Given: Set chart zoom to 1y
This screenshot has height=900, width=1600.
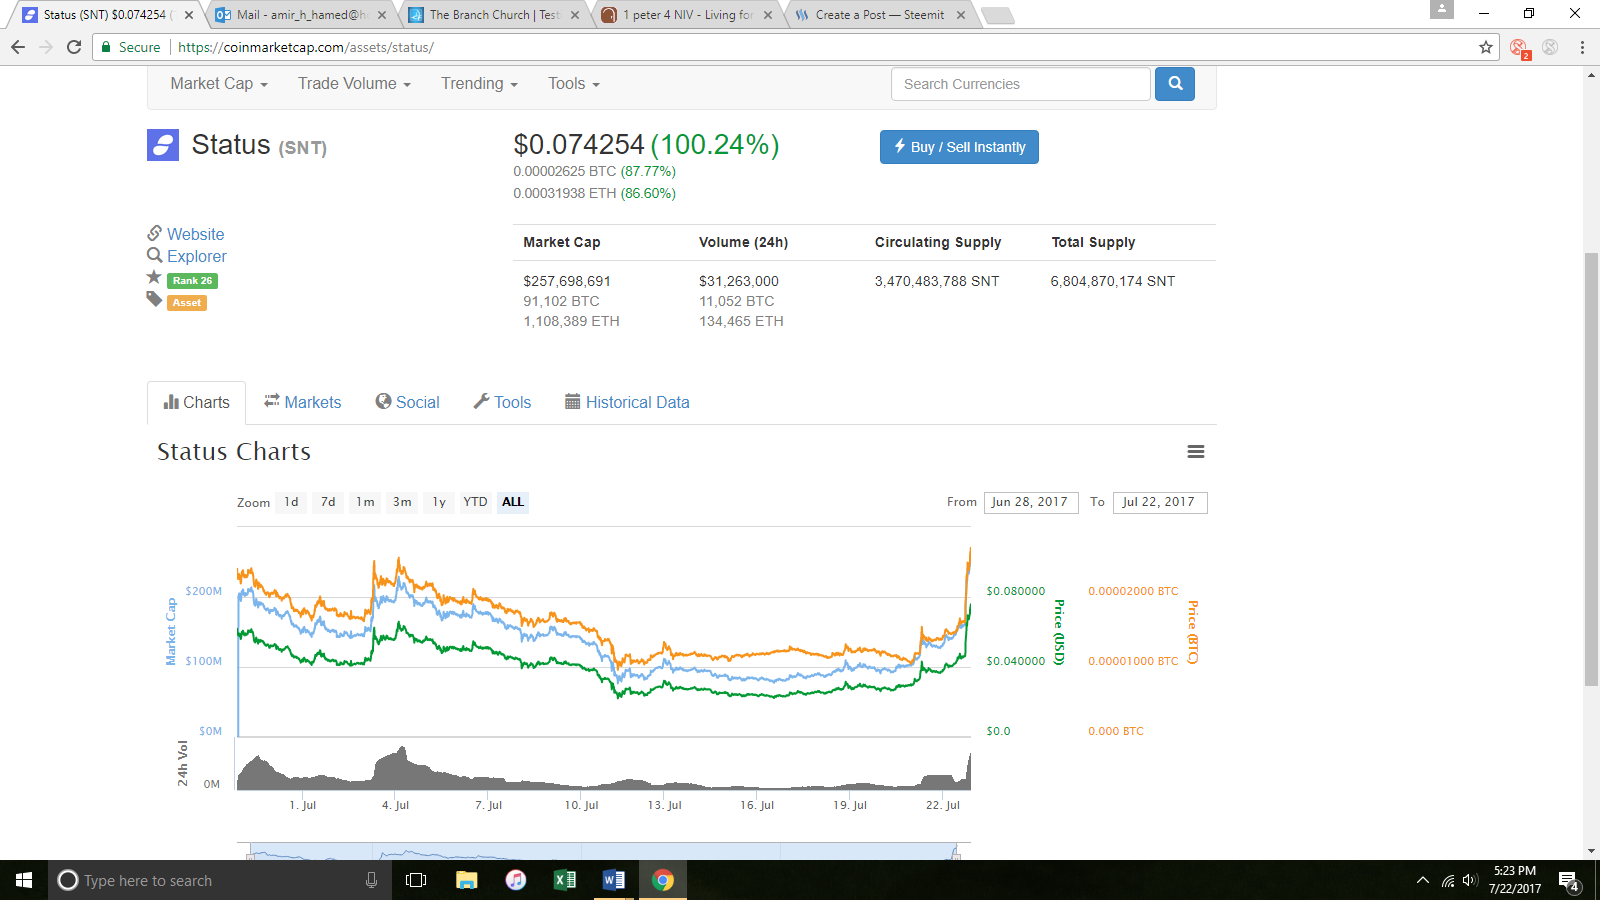Looking at the screenshot, I should pos(439,502).
